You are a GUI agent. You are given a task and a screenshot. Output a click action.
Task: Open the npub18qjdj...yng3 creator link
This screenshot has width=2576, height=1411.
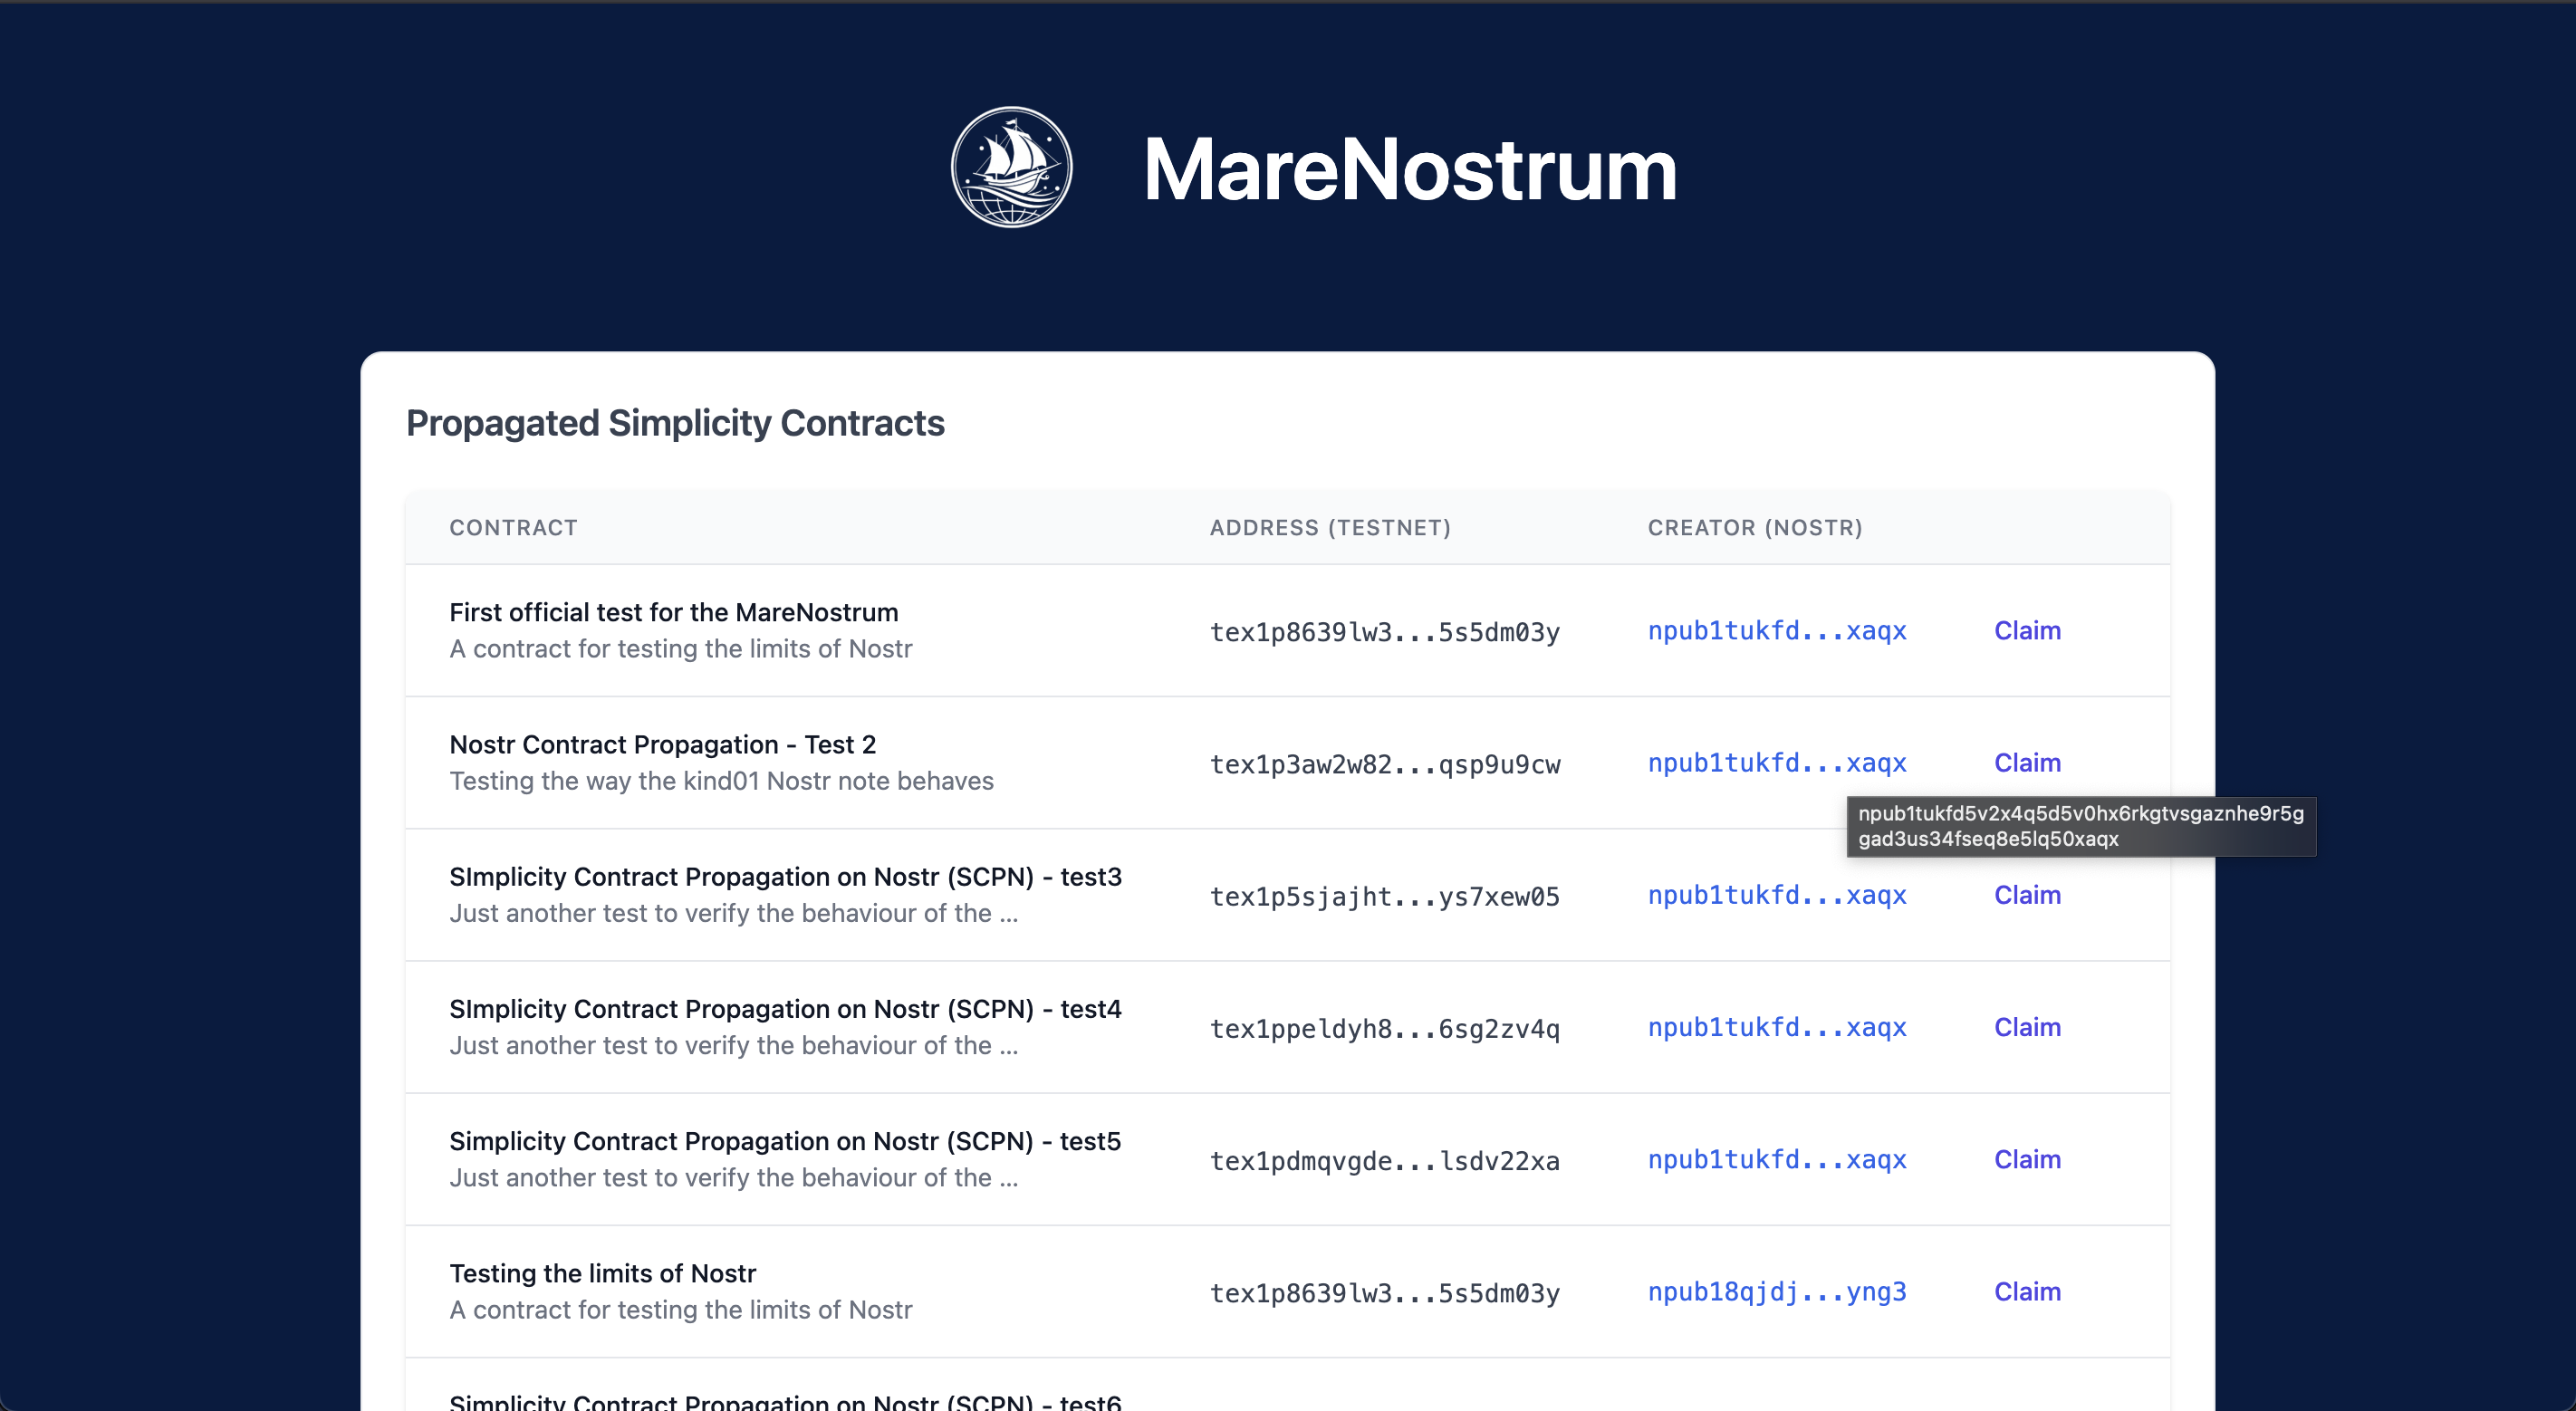pyautogui.click(x=1776, y=1291)
